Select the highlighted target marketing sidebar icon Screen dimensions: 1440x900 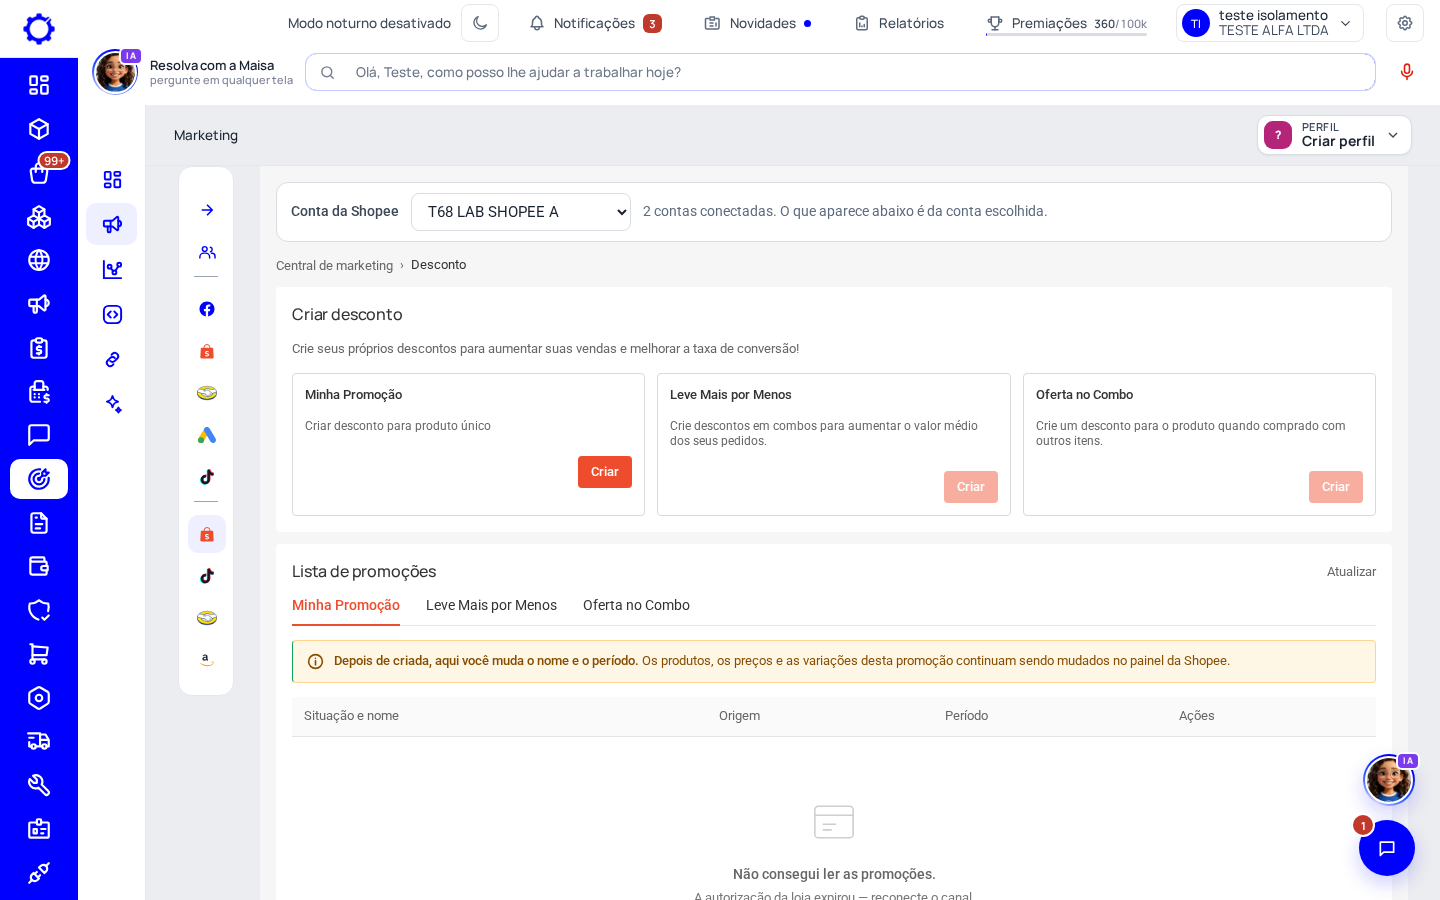coord(39,479)
